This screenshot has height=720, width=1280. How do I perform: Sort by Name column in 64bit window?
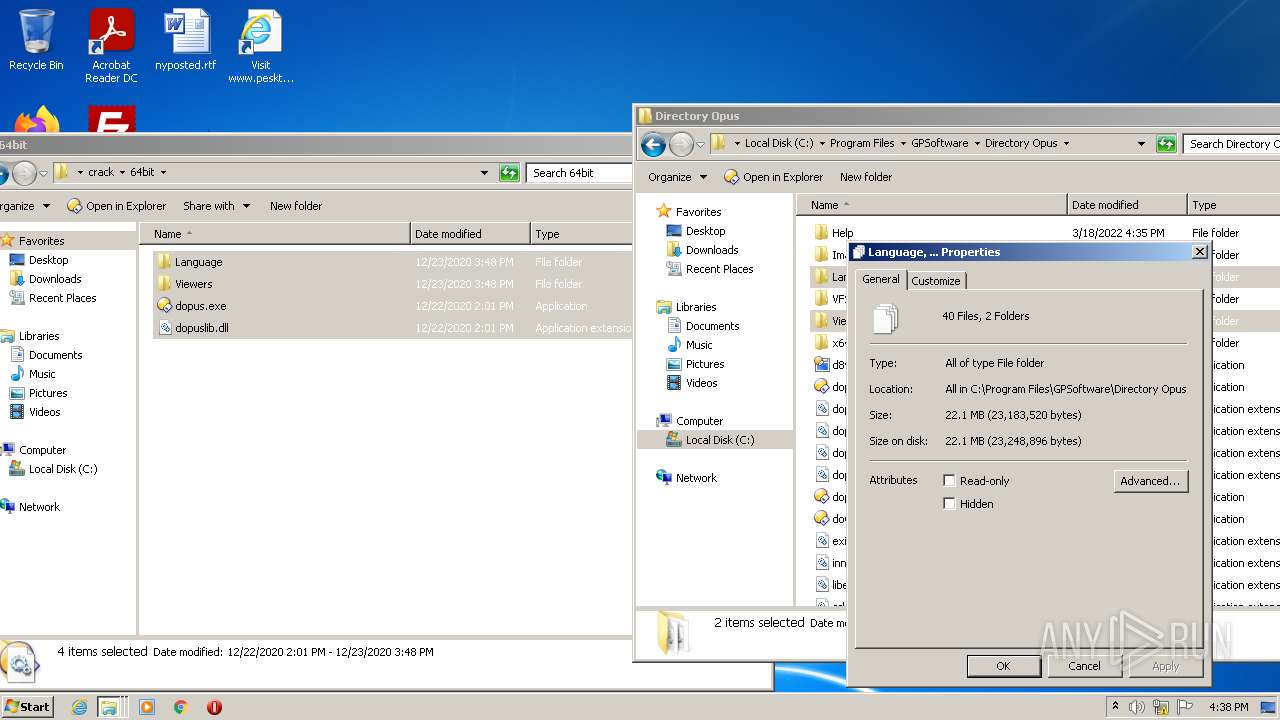tap(274, 234)
